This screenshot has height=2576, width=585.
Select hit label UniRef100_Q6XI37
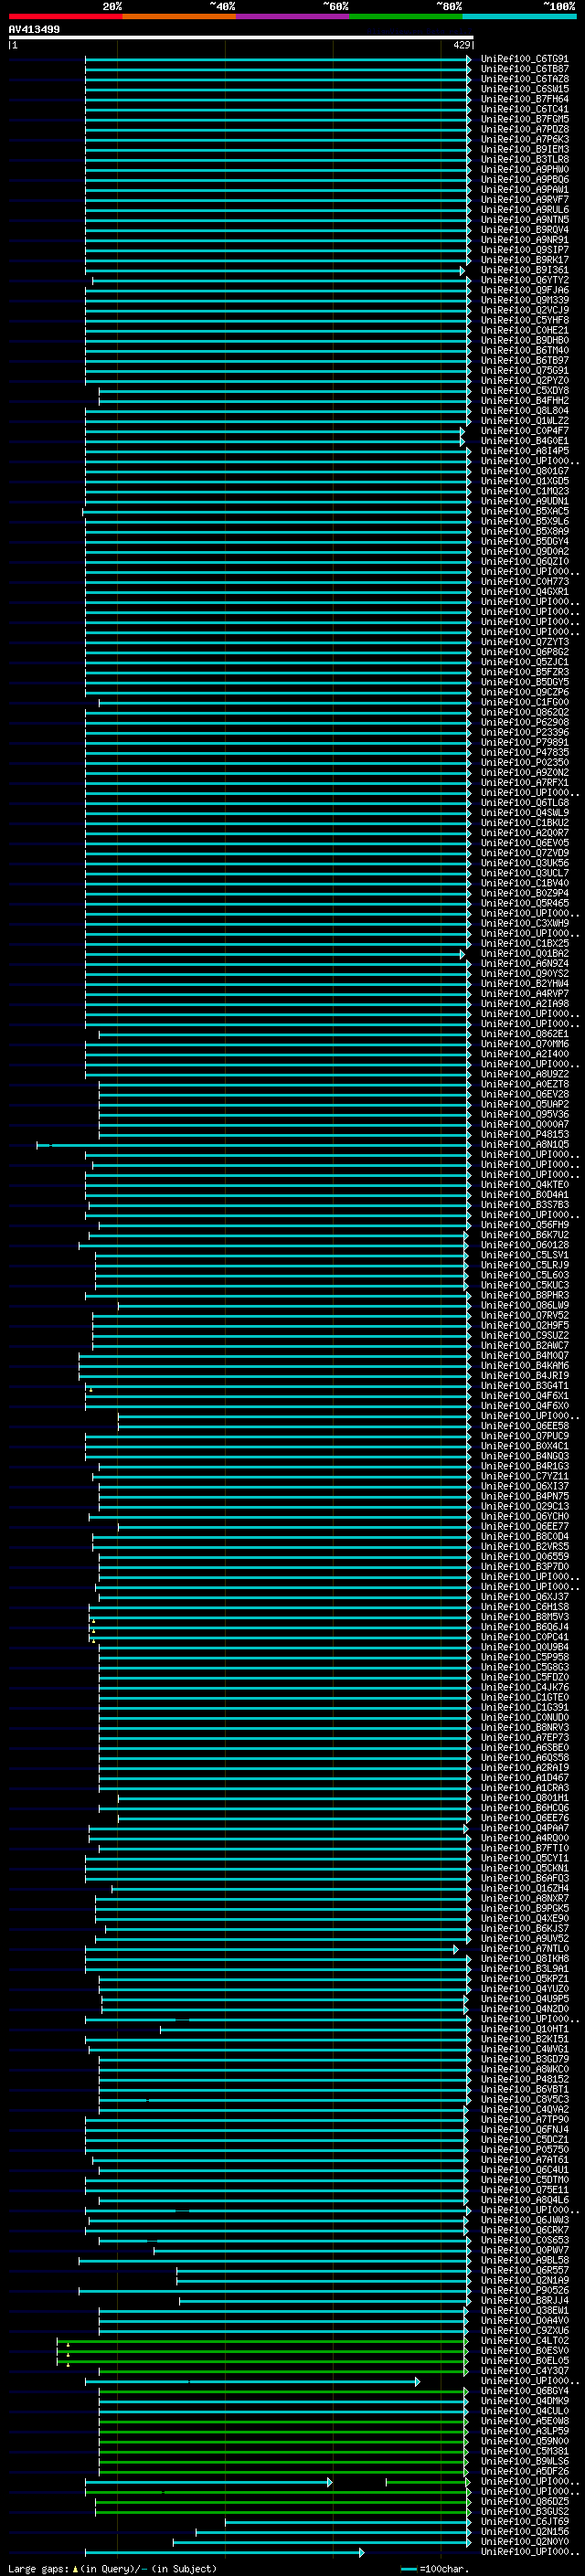pos(524,1487)
